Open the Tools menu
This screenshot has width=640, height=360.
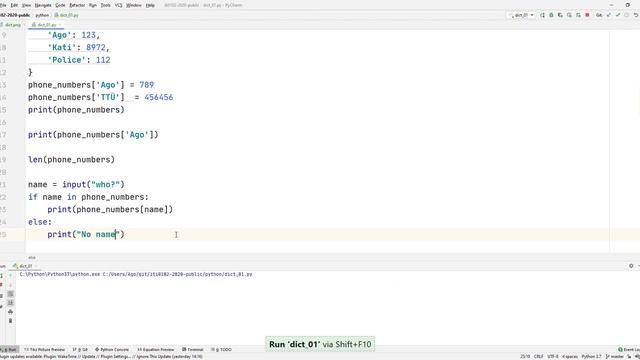[x=105, y=5]
